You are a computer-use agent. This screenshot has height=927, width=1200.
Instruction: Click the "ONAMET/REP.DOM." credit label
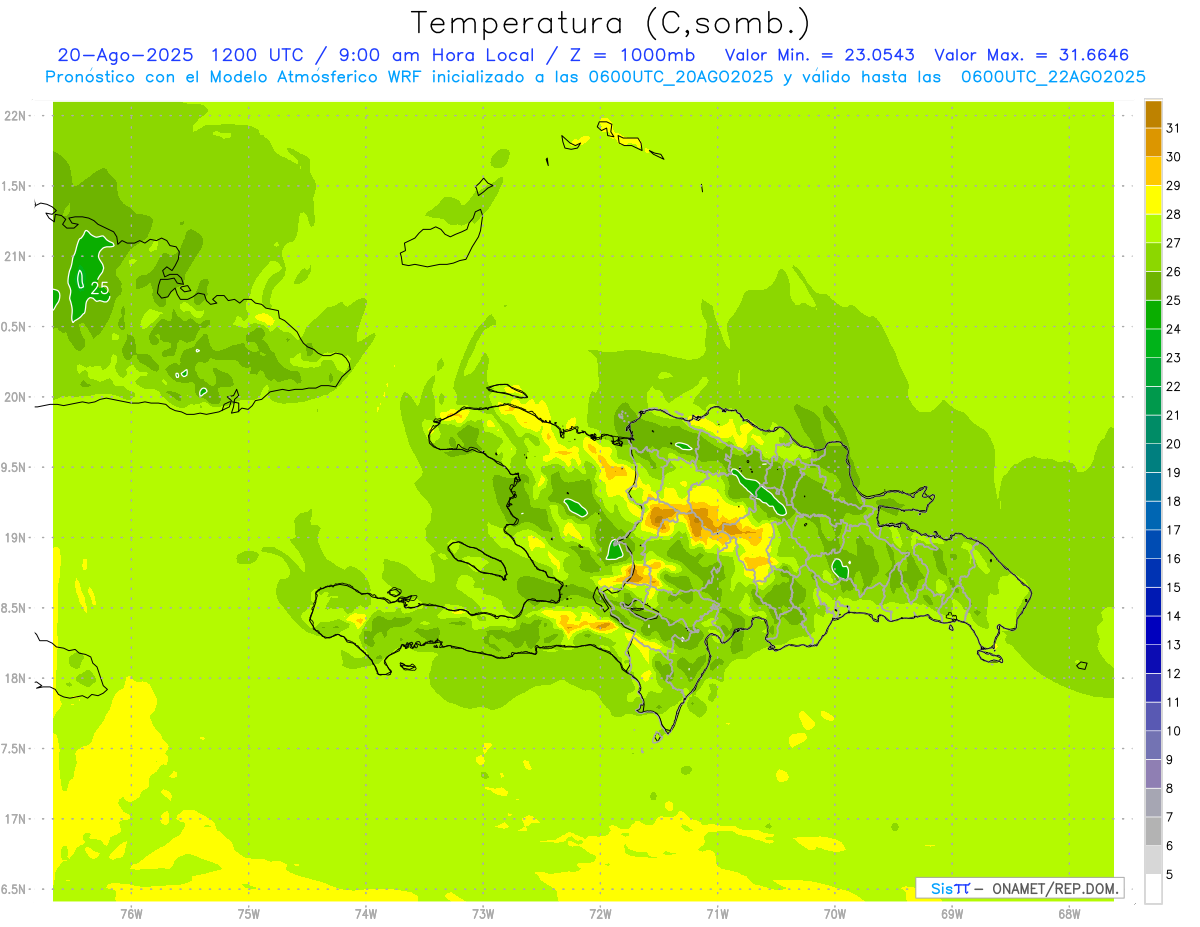point(1056,888)
